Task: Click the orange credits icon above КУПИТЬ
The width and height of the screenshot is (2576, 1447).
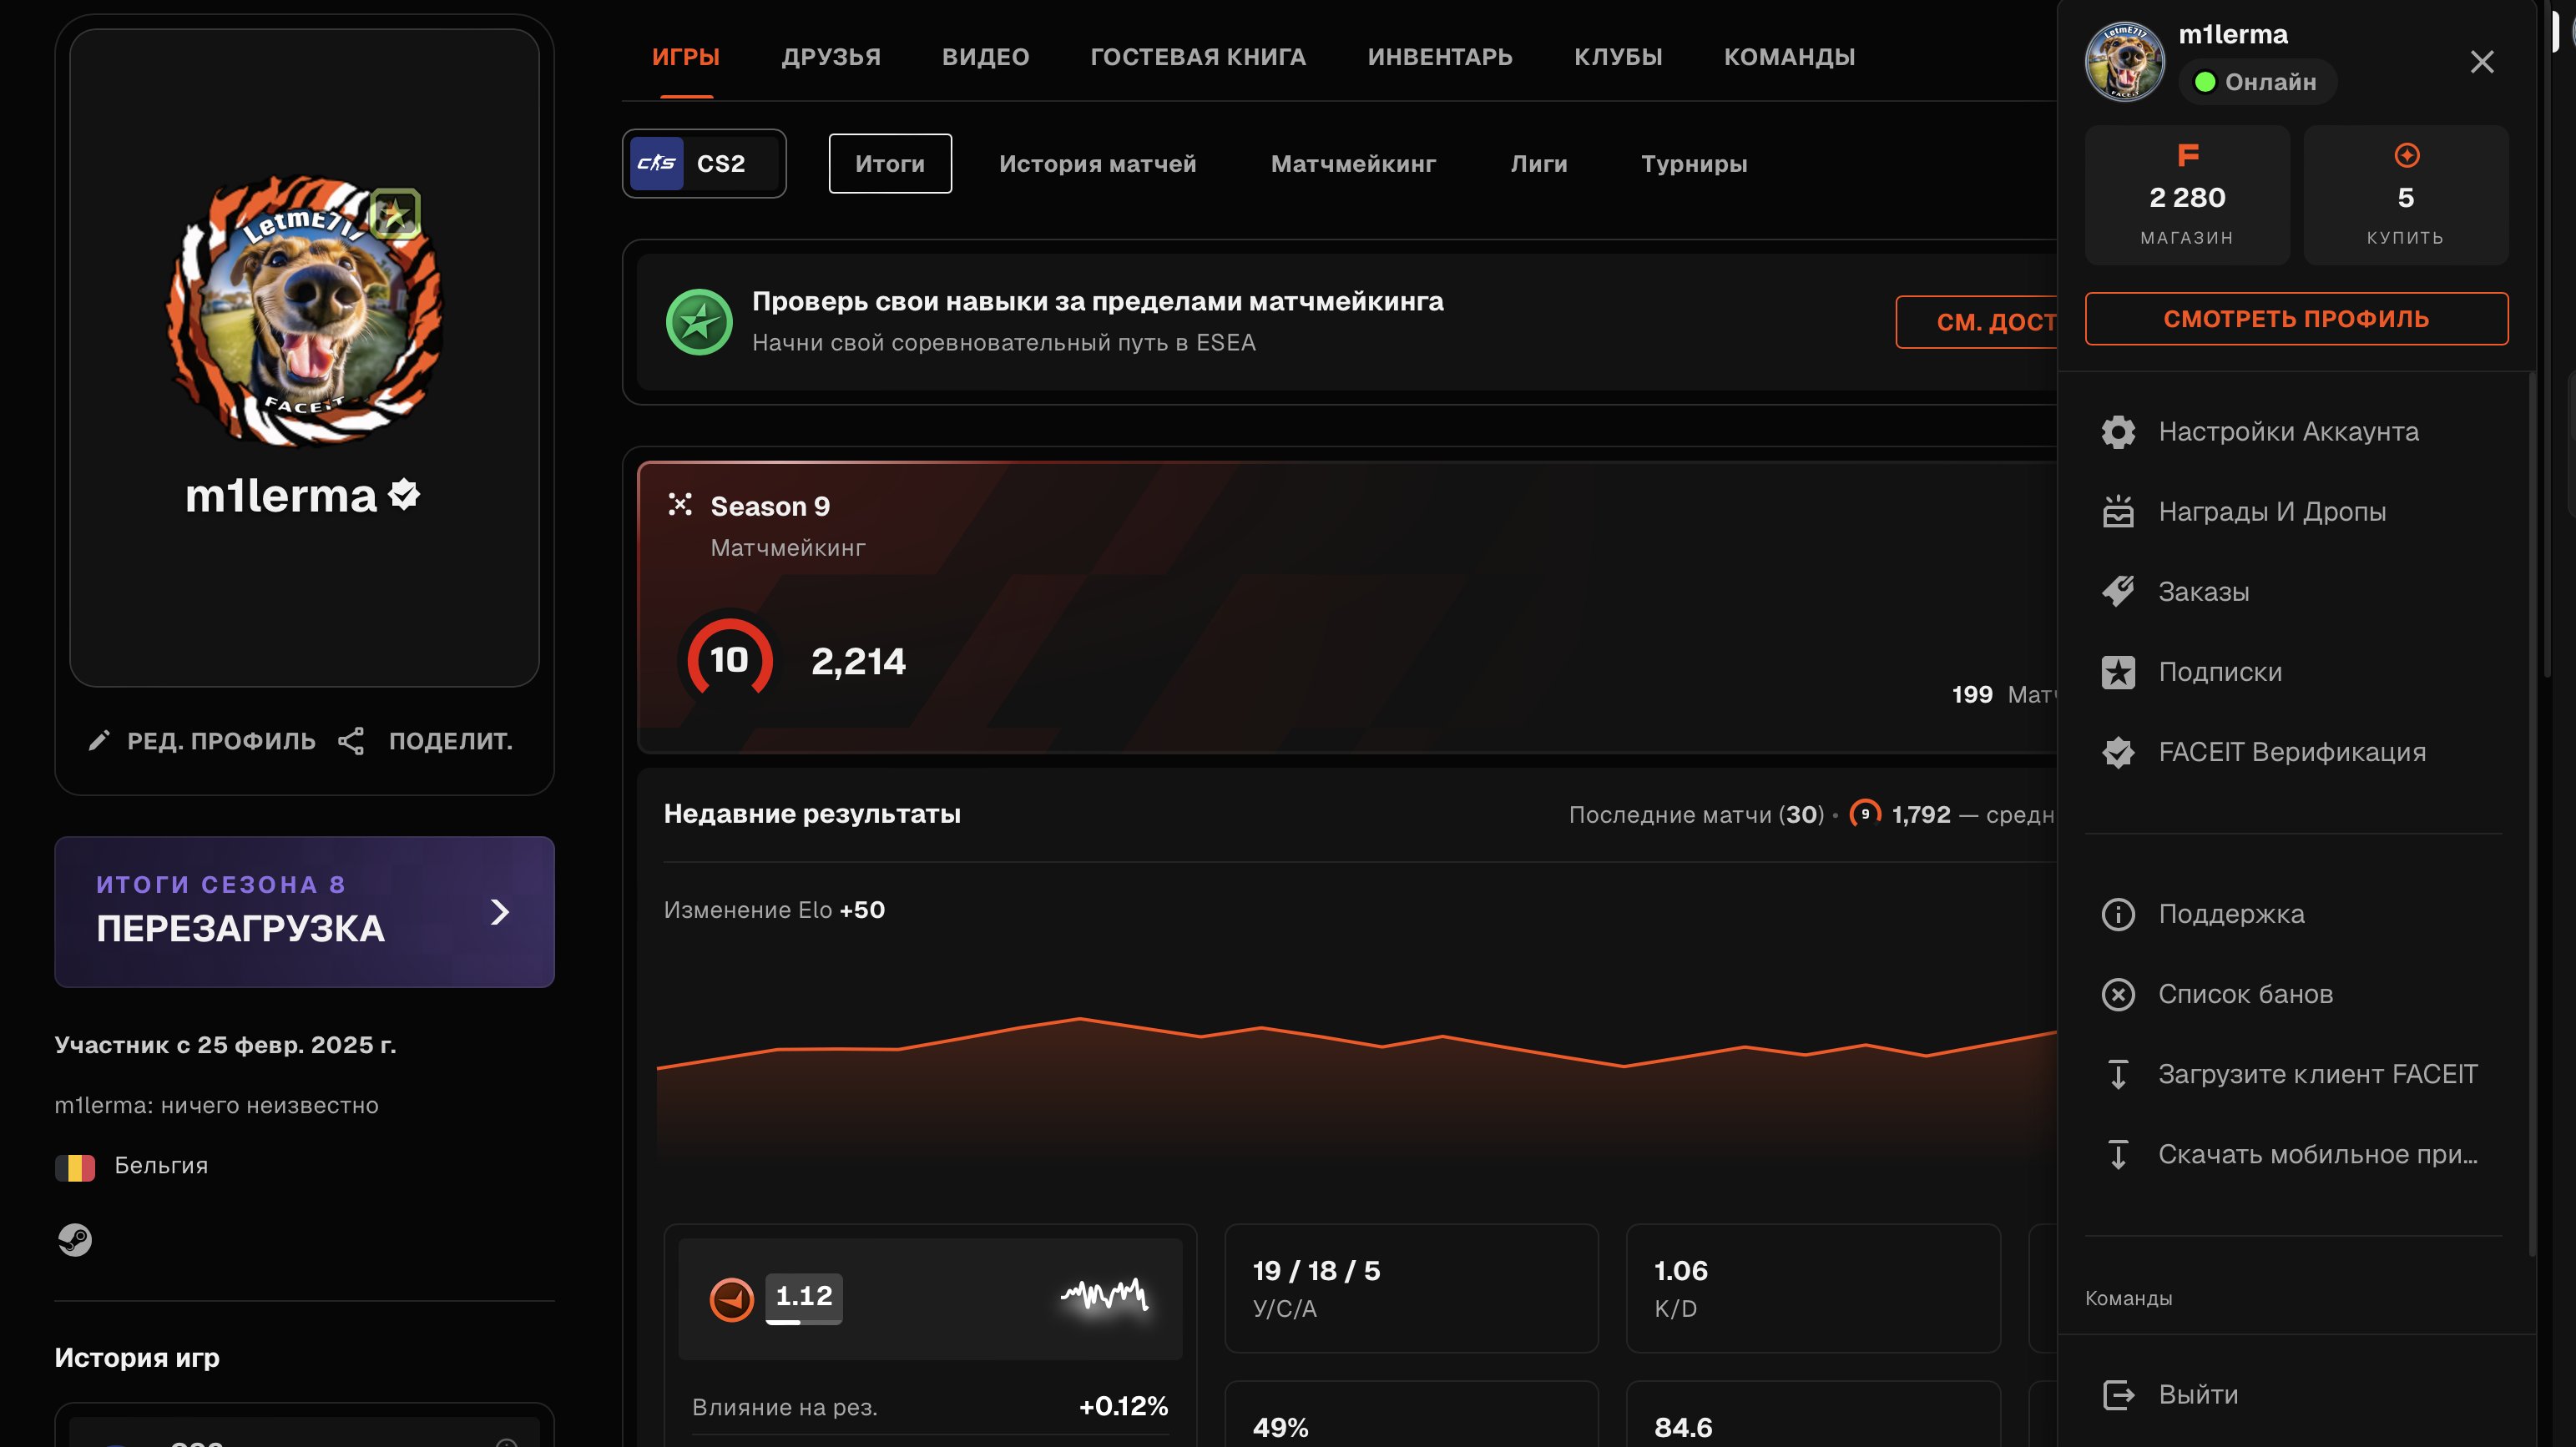Action: coord(2406,155)
